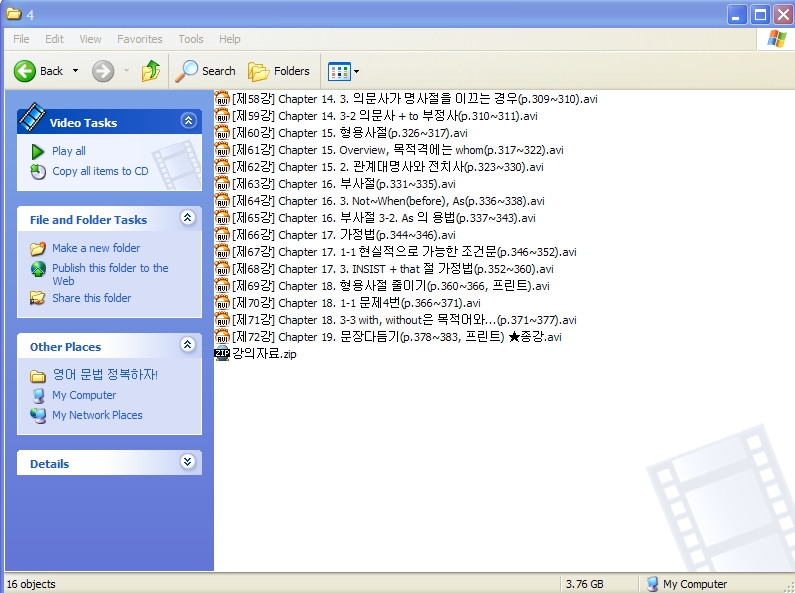Open the File menu
795x593 pixels.
[x=21, y=39]
